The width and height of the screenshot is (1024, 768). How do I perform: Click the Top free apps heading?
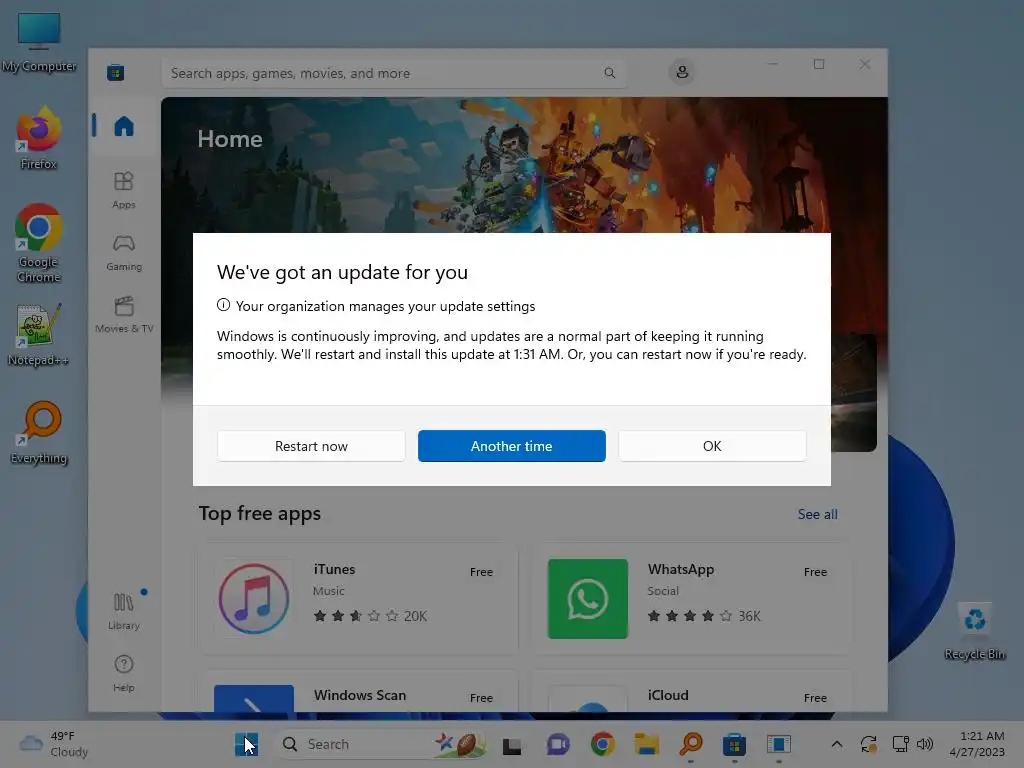coord(259,514)
